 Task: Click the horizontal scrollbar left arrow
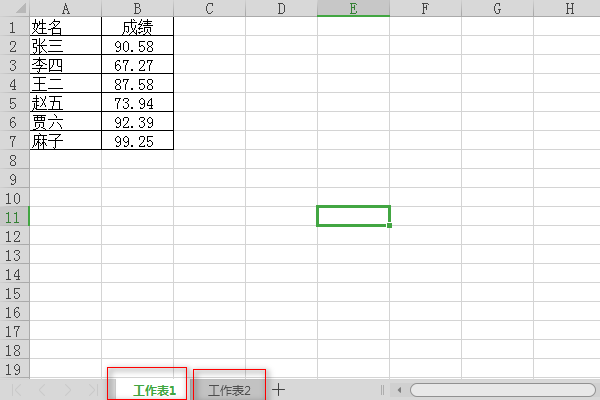(x=399, y=390)
